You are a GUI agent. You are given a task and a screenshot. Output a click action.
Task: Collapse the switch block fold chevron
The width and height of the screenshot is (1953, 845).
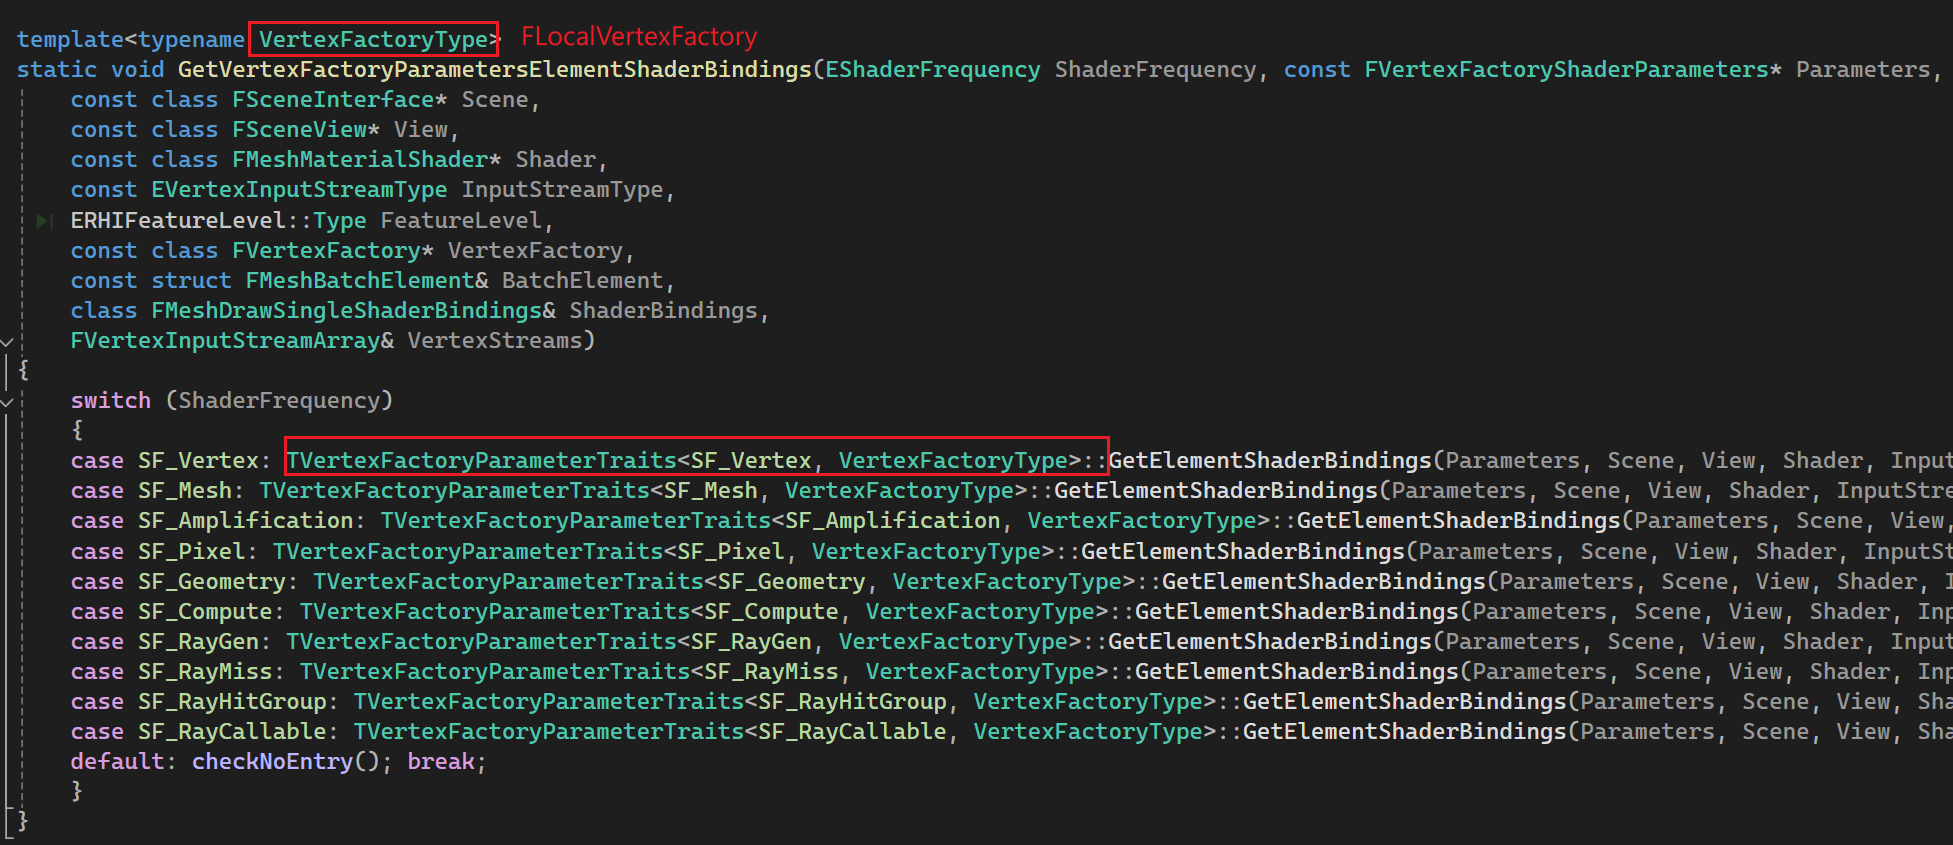tap(7, 402)
